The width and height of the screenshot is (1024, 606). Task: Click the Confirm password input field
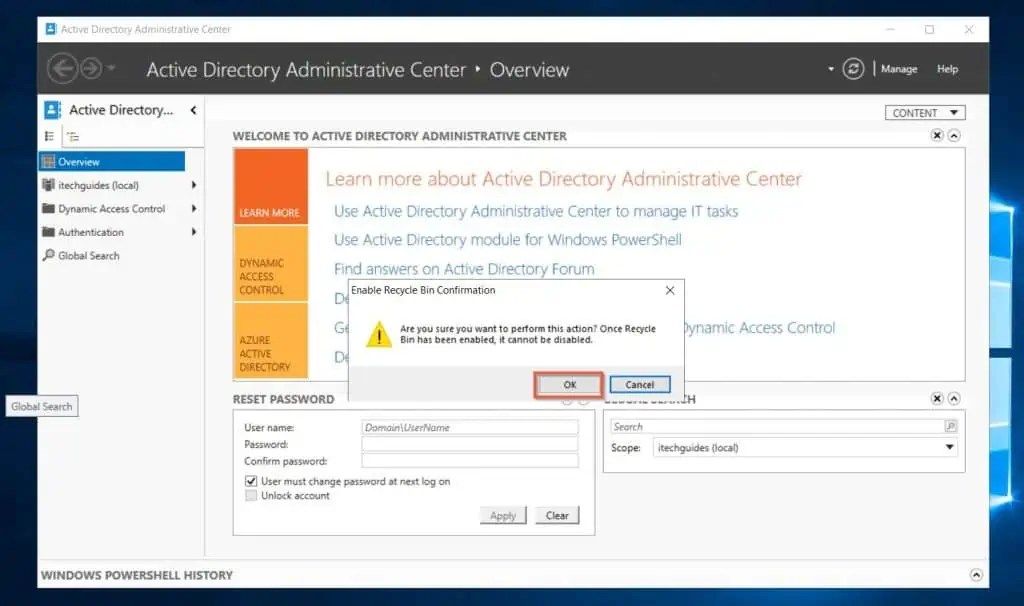tap(470, 461)
